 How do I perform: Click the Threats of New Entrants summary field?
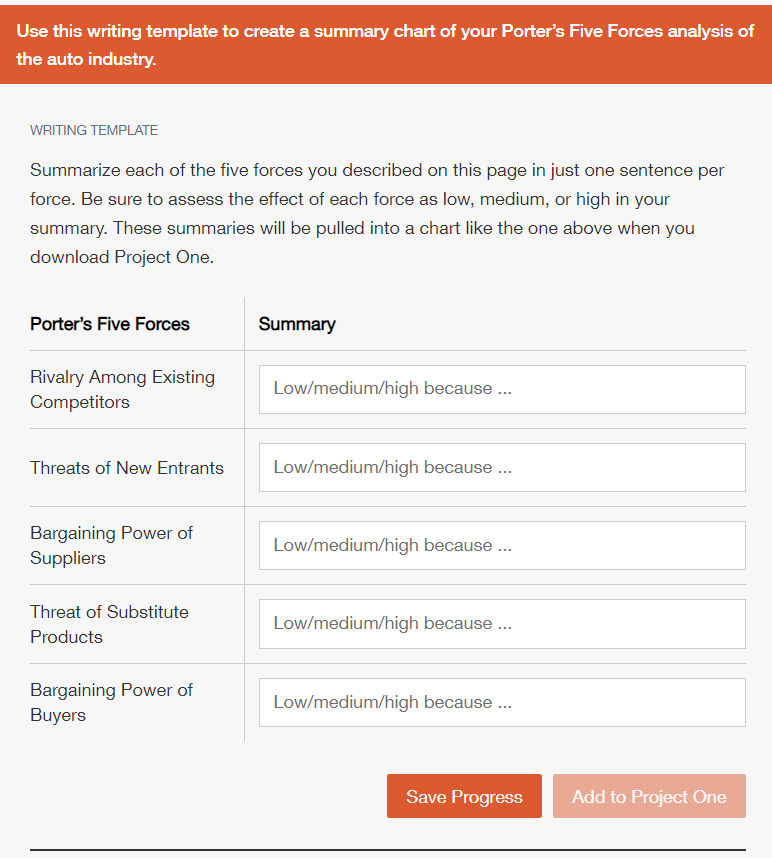point(501,467)
